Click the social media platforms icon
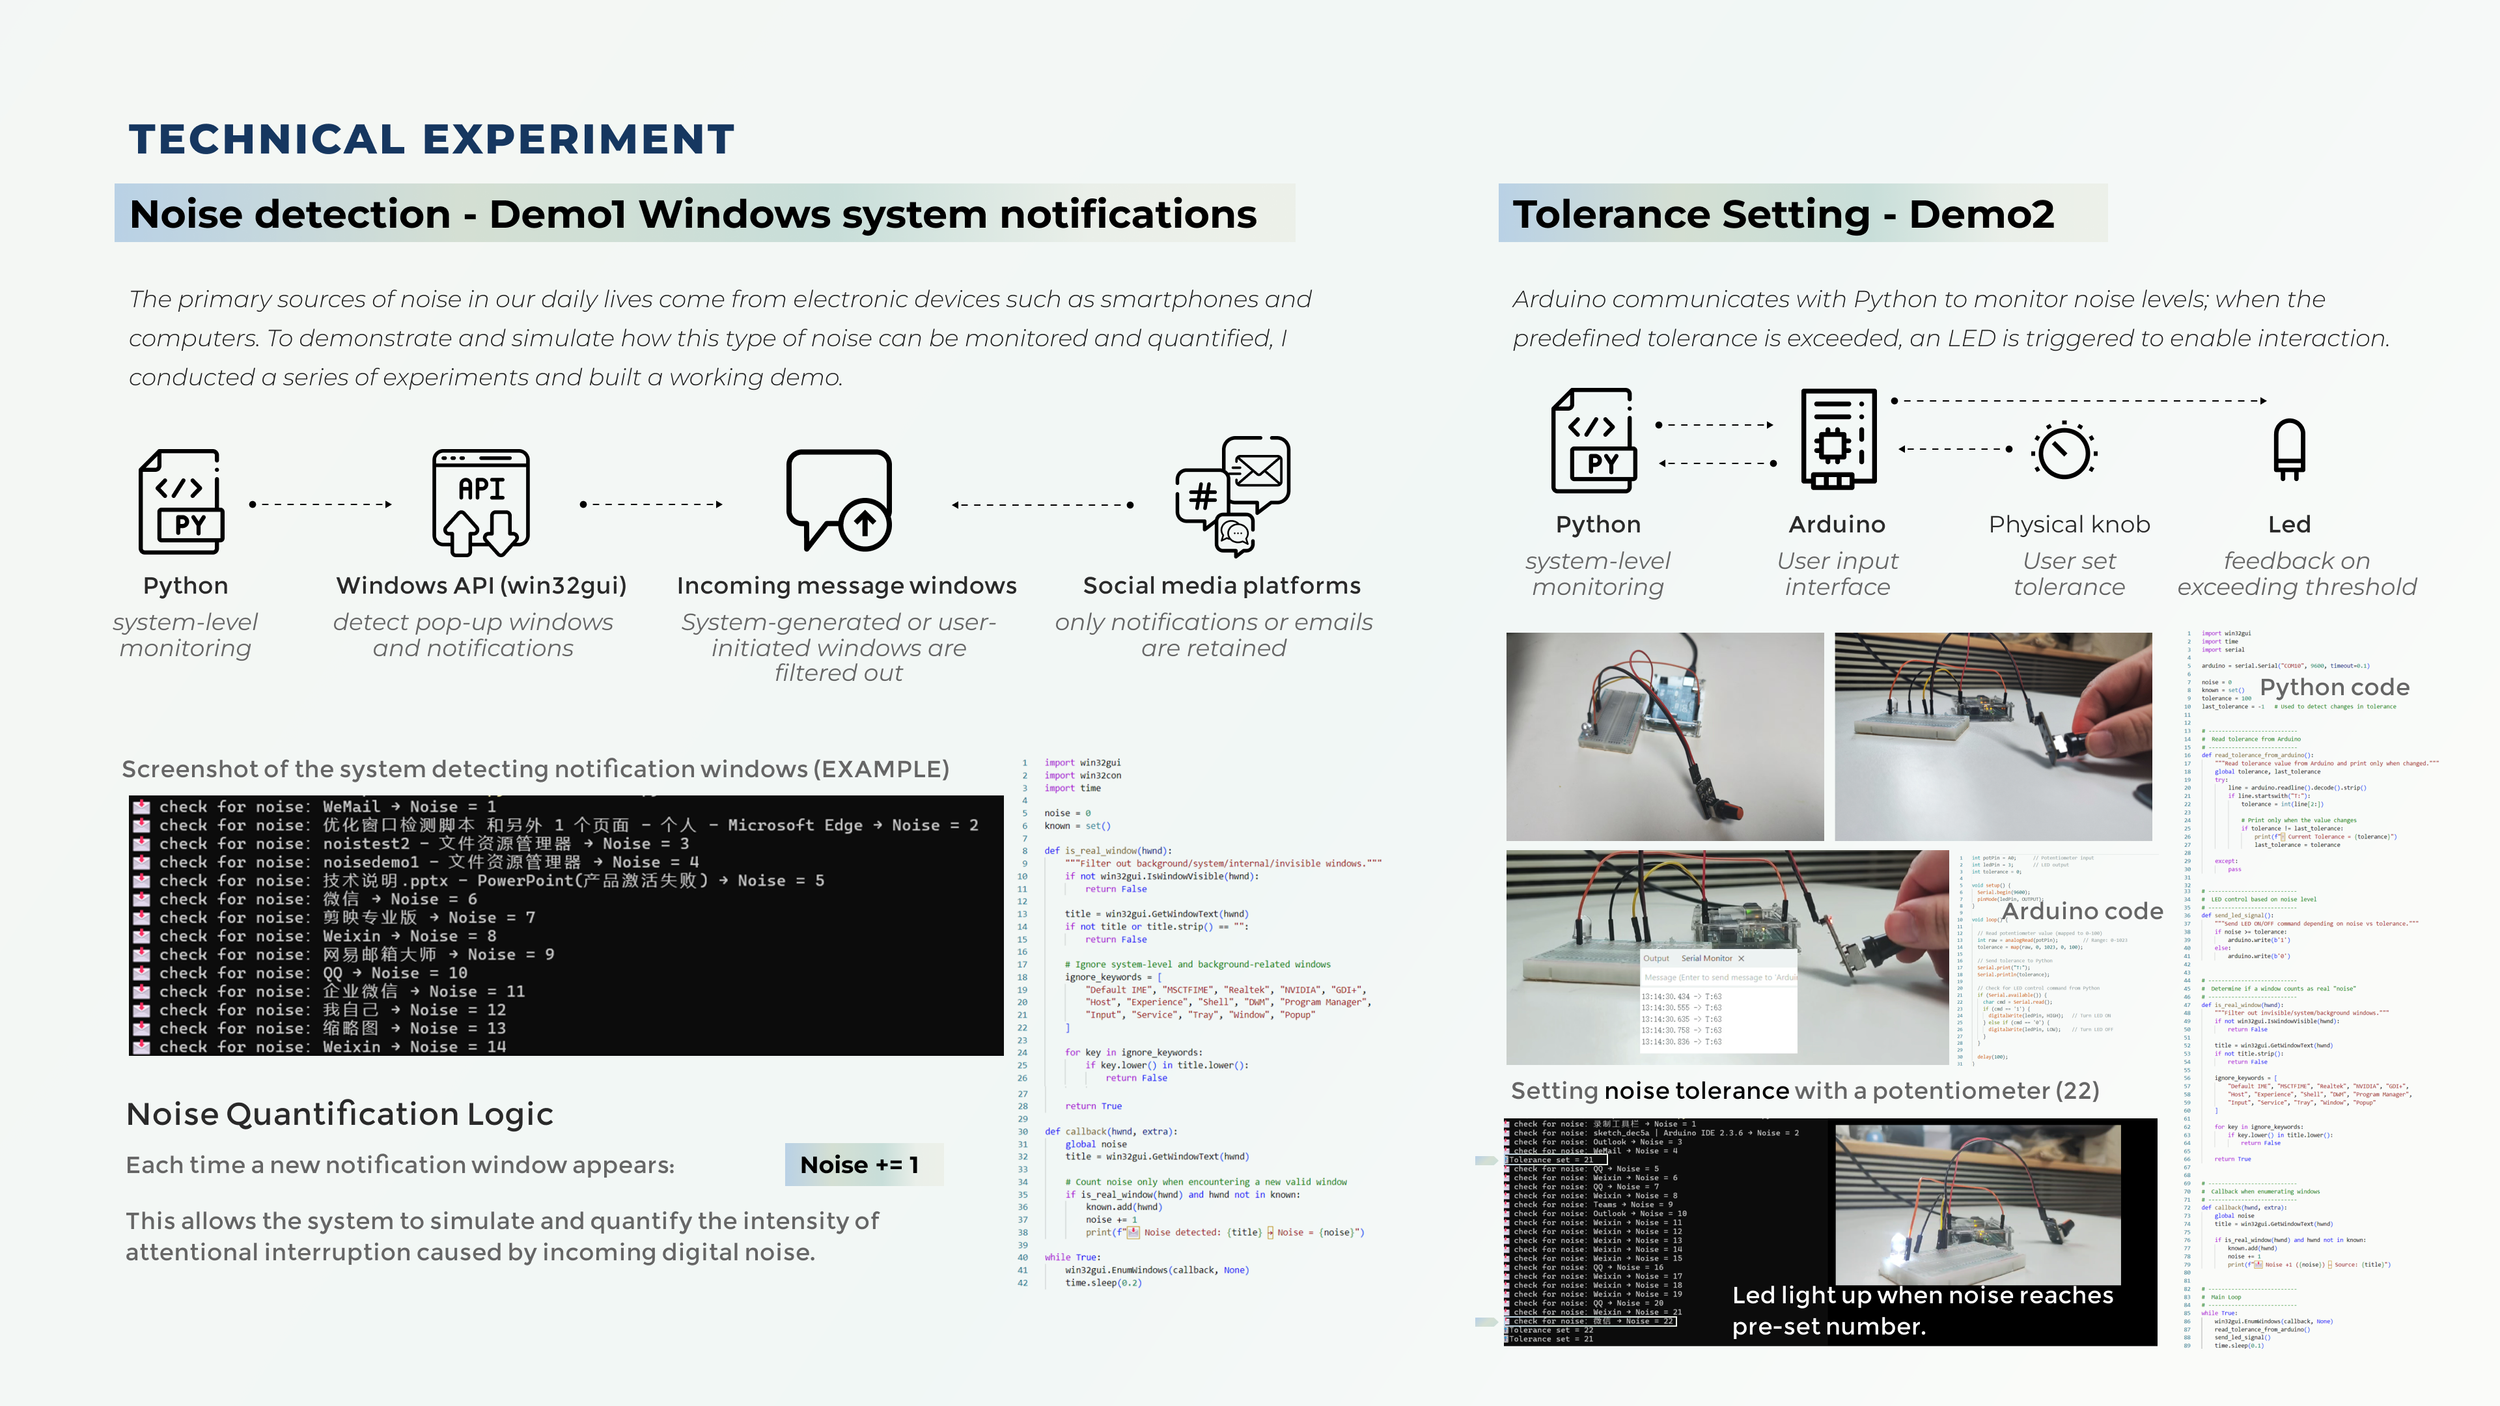The height and width of the screenshot is (1406, 2500). click(1232, 496)
